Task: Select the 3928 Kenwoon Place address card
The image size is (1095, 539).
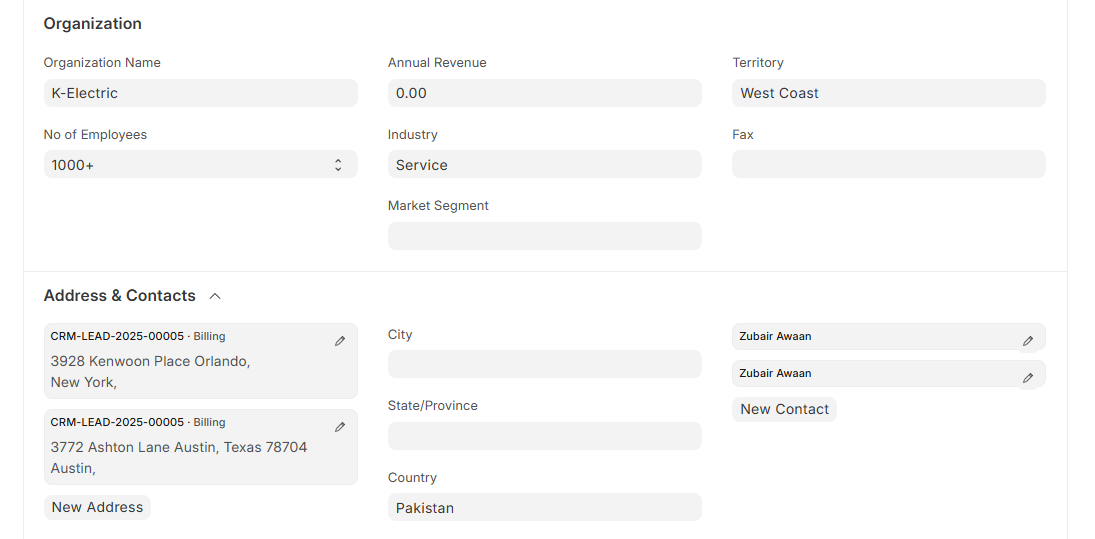Action: (180, 370)
